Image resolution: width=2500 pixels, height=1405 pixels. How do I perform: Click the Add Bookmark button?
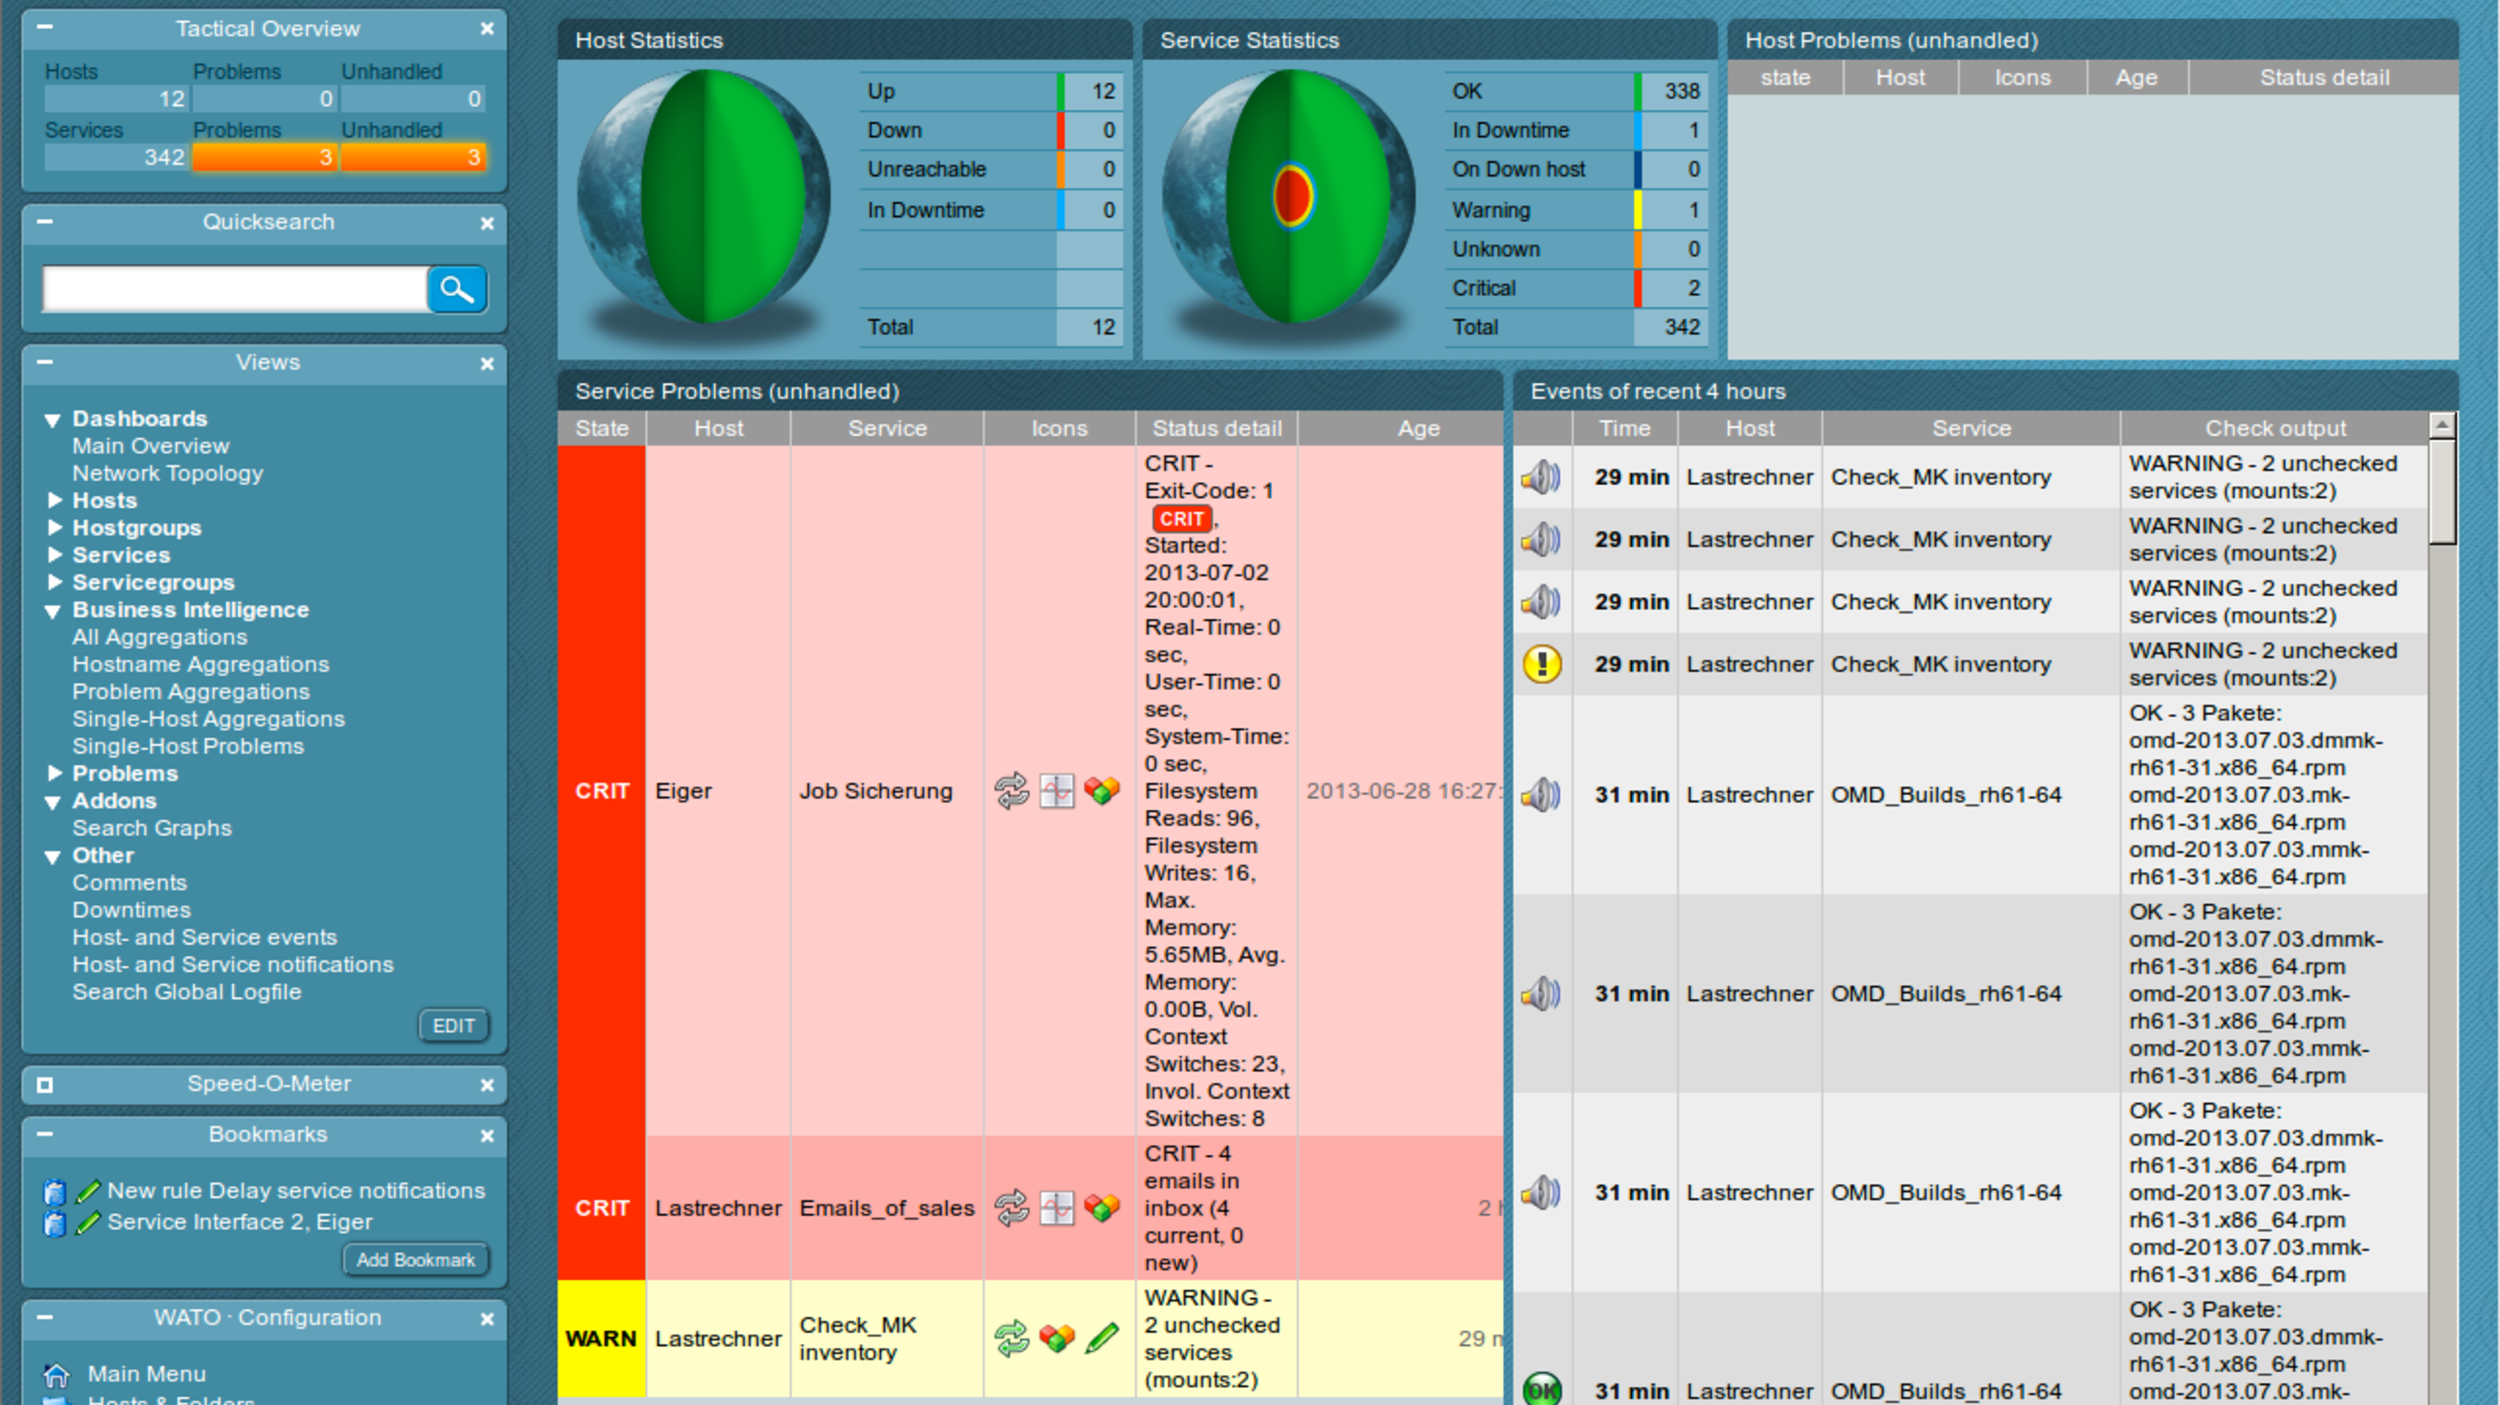tap(415, 1260)
